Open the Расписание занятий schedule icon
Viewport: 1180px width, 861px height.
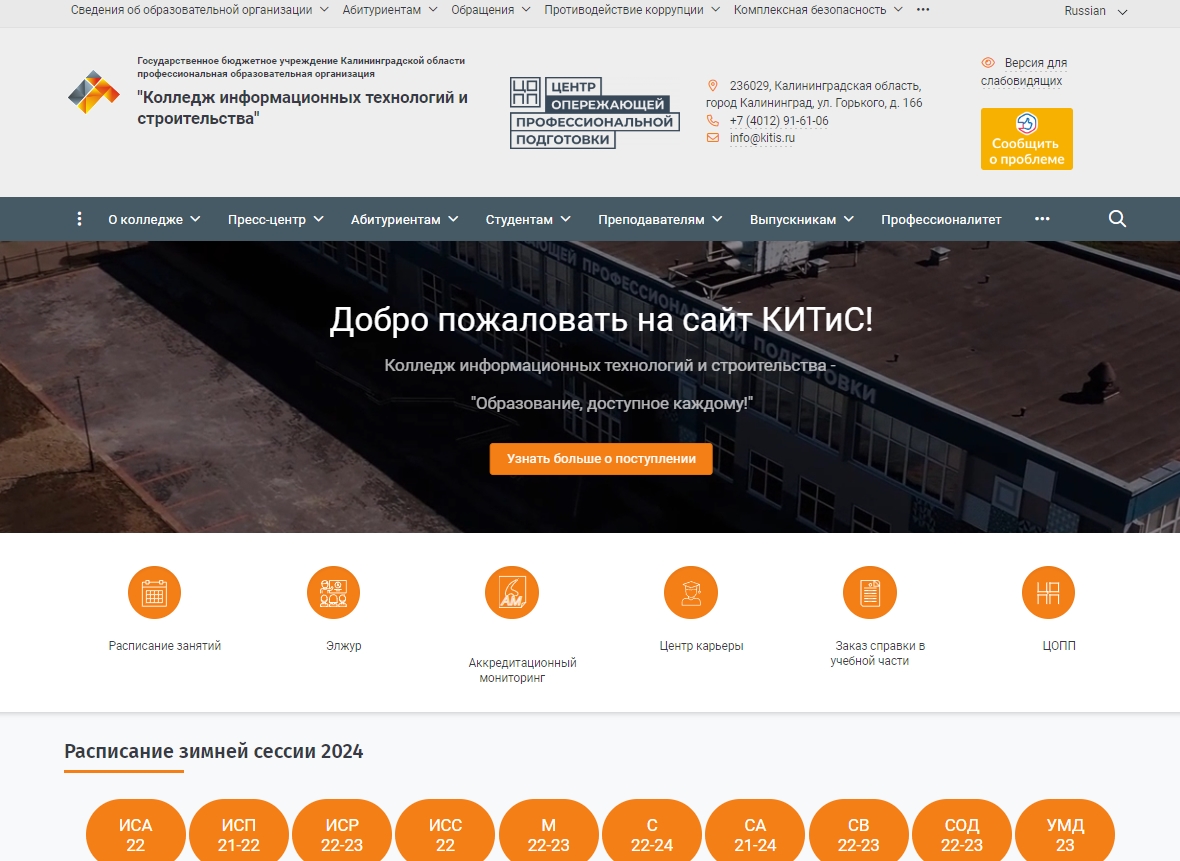(153, 592)
